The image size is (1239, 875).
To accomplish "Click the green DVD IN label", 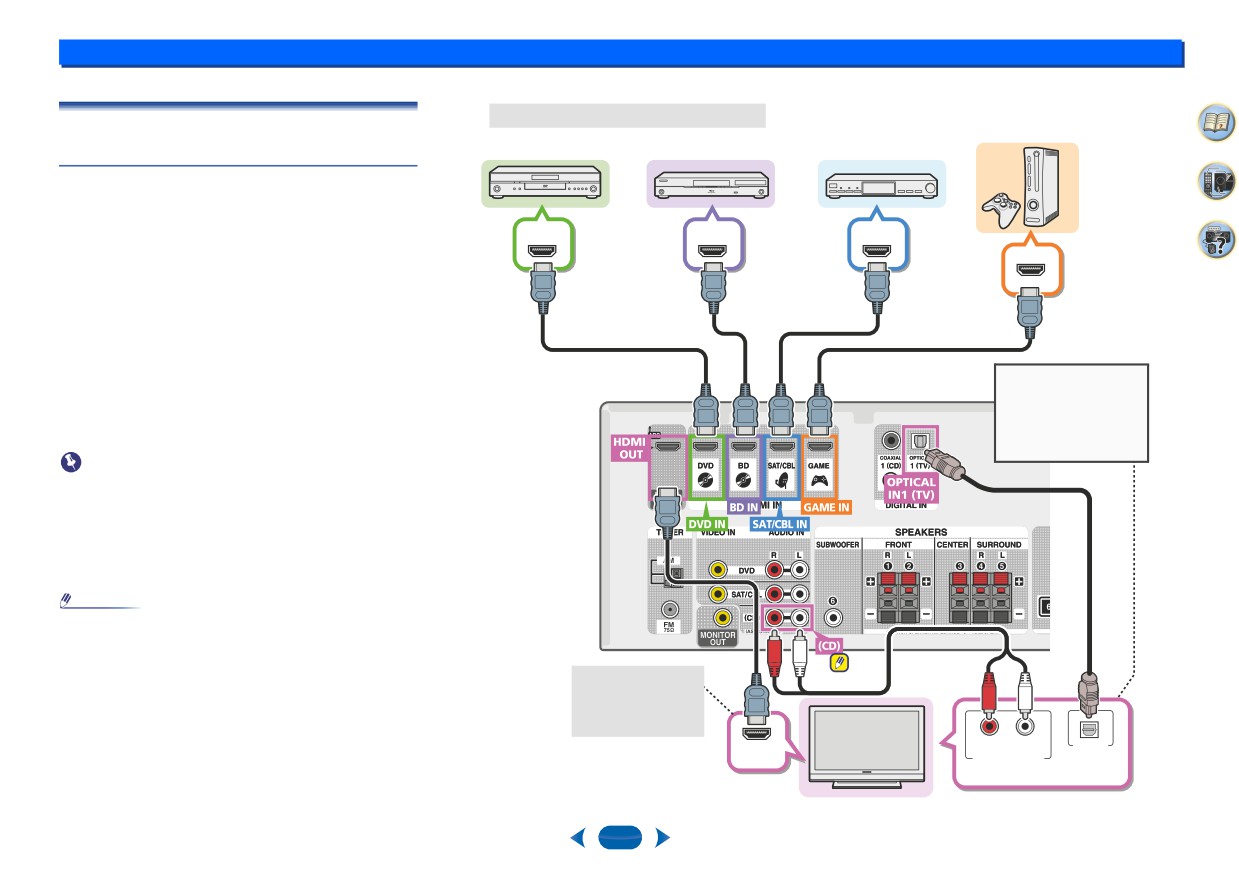I will (707, 523).
